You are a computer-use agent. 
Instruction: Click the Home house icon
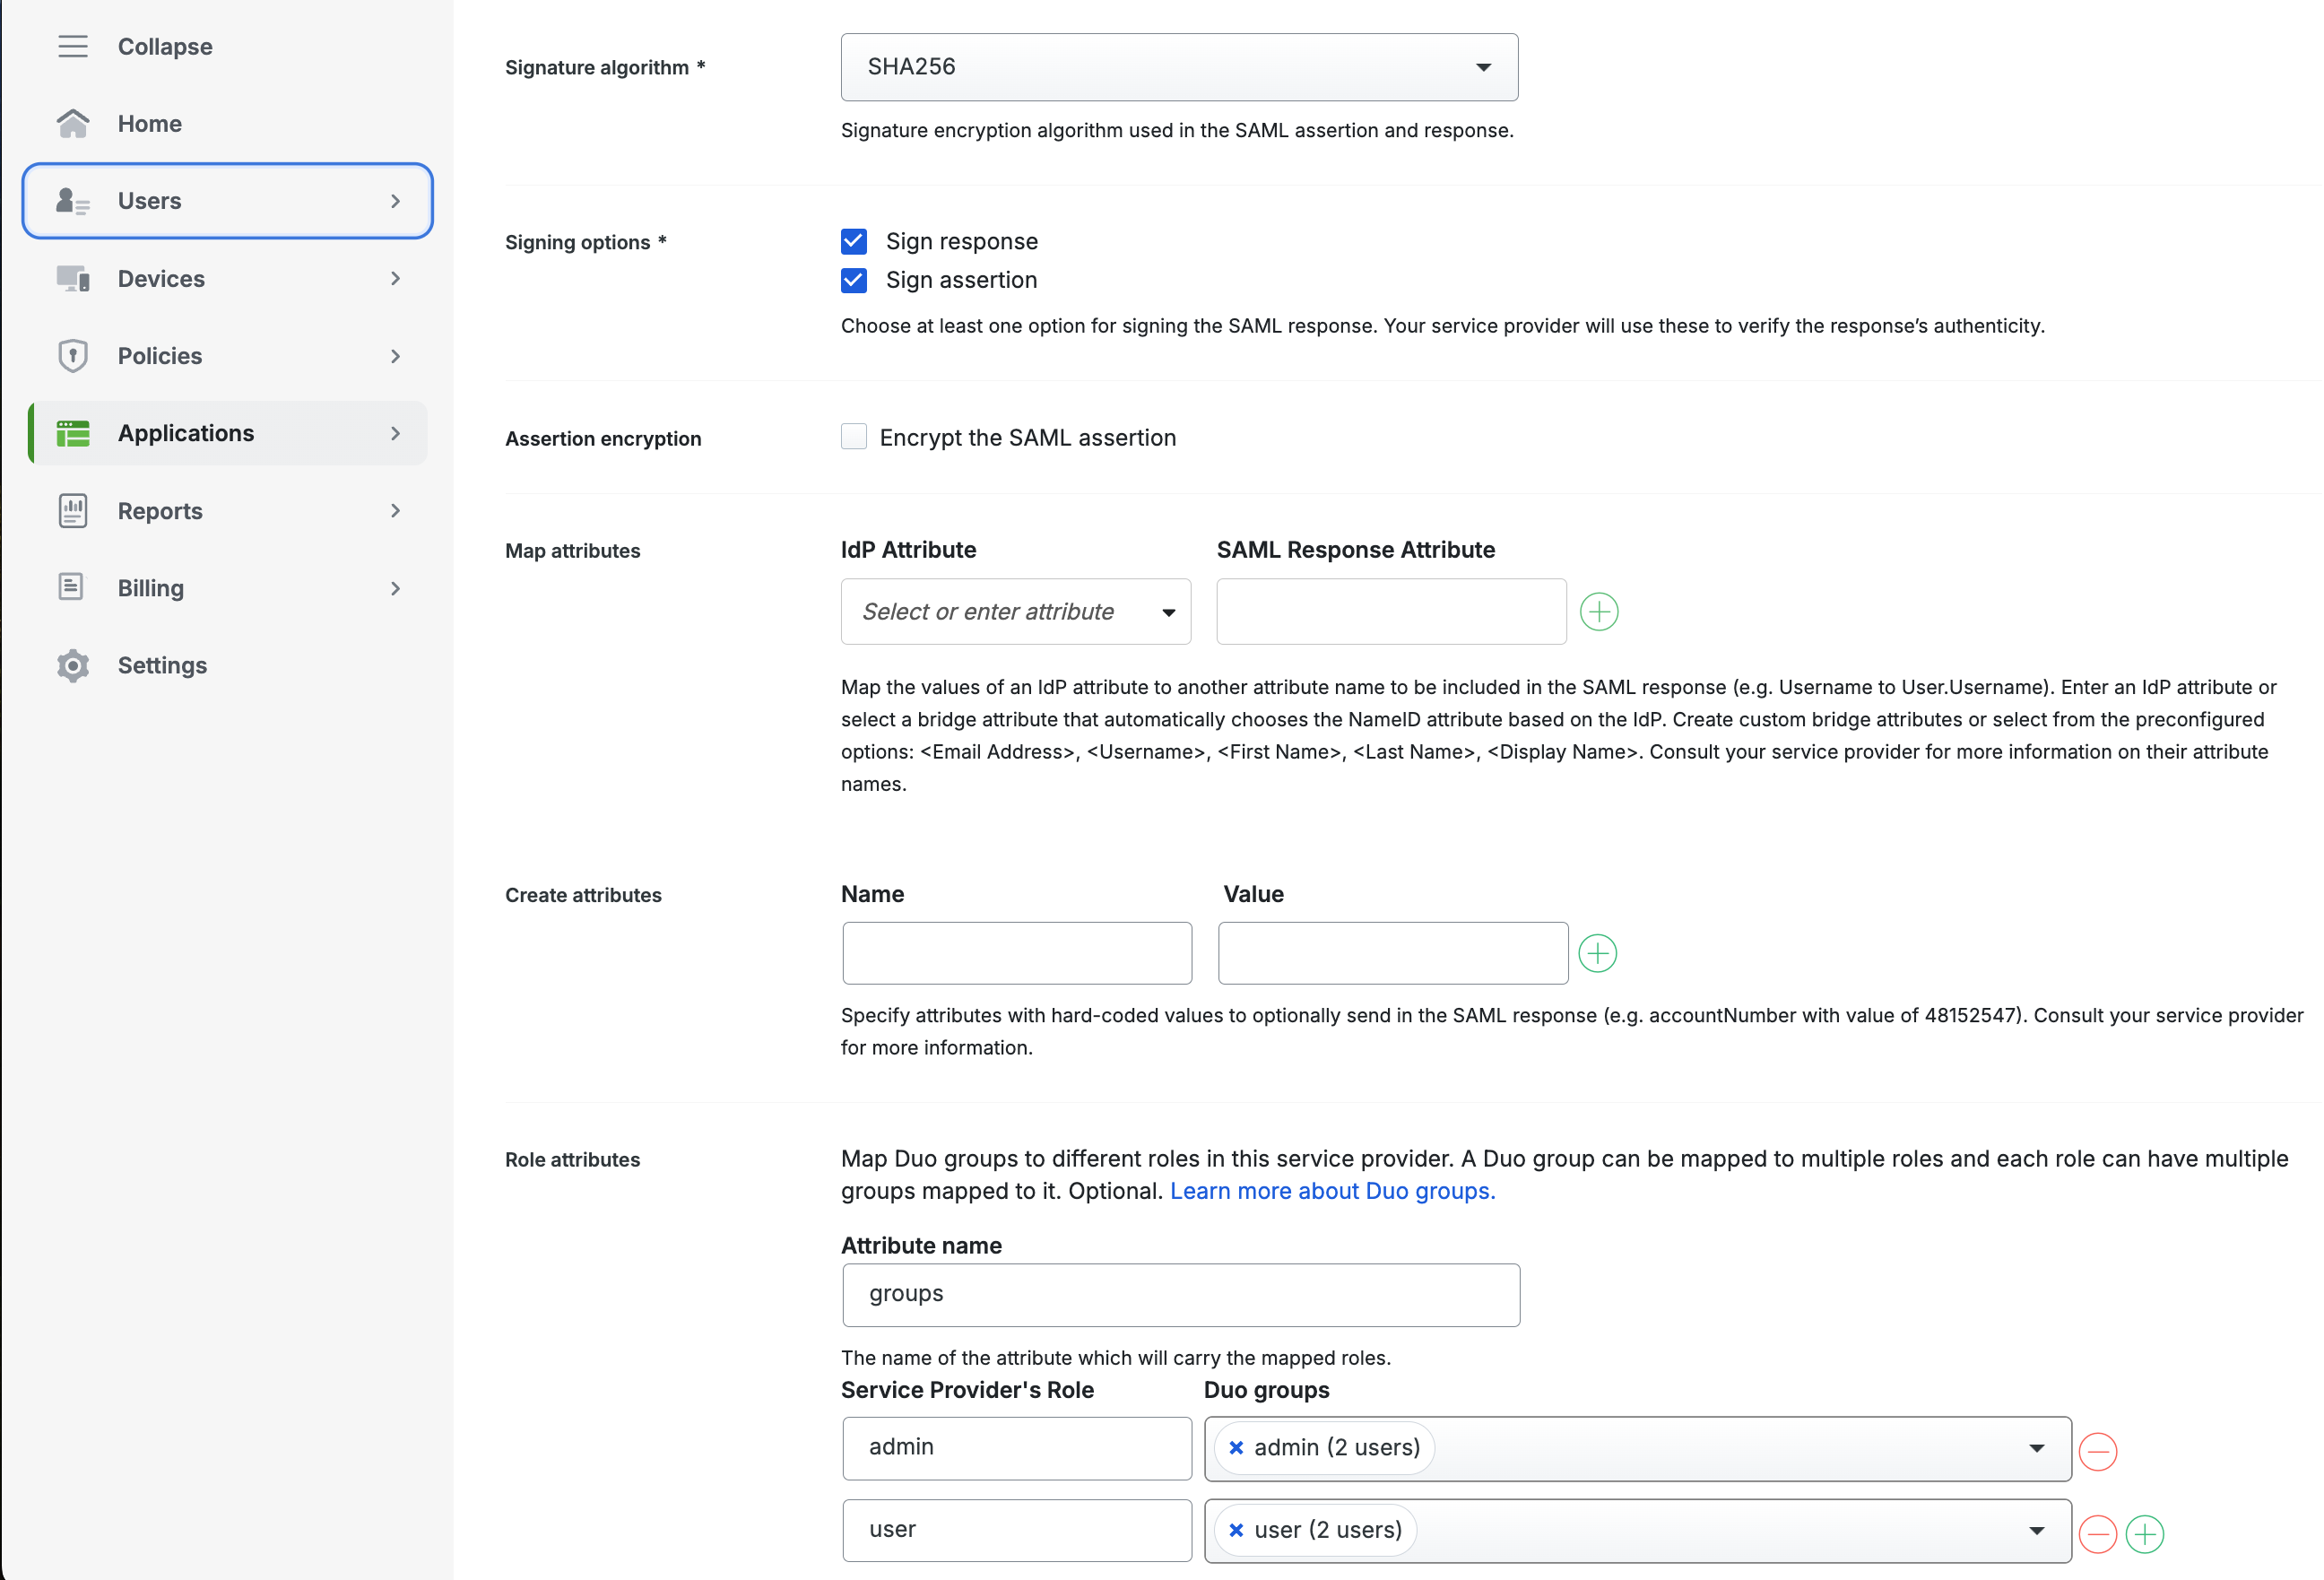pyautogui.click(x=72, y=123)
